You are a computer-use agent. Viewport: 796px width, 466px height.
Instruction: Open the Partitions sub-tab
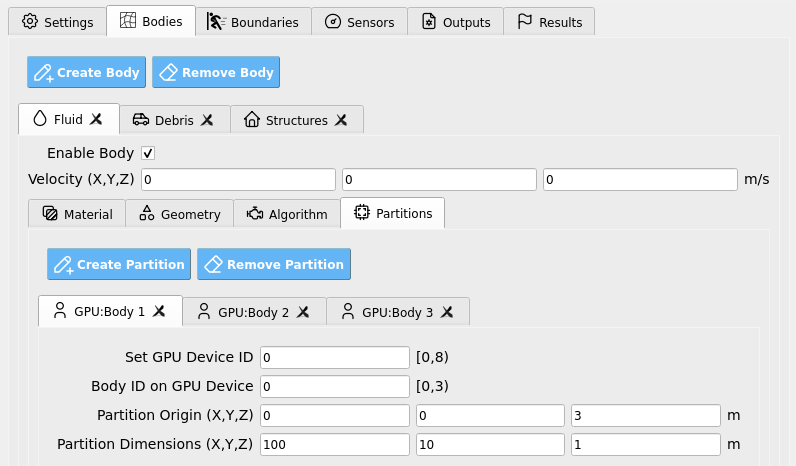click(x=392, y=213)
